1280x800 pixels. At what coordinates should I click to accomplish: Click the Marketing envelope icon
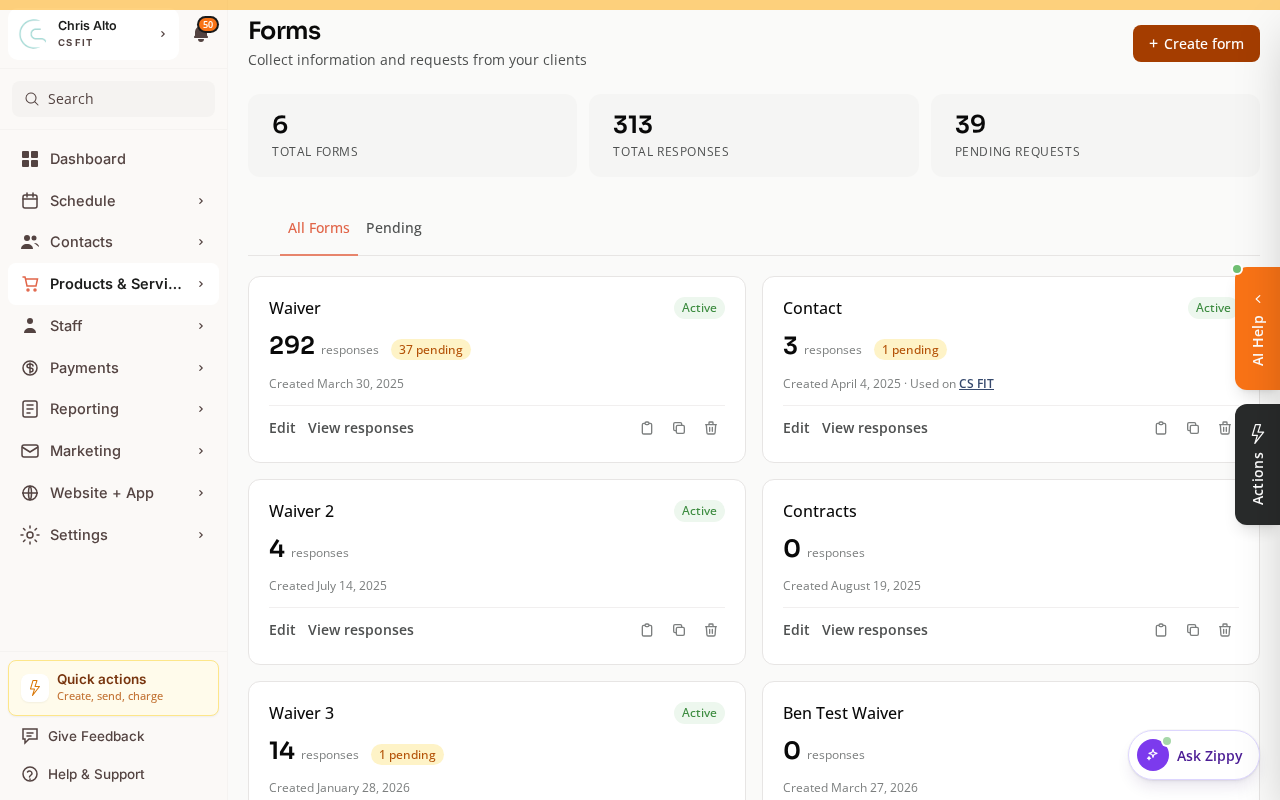point(30,451)
